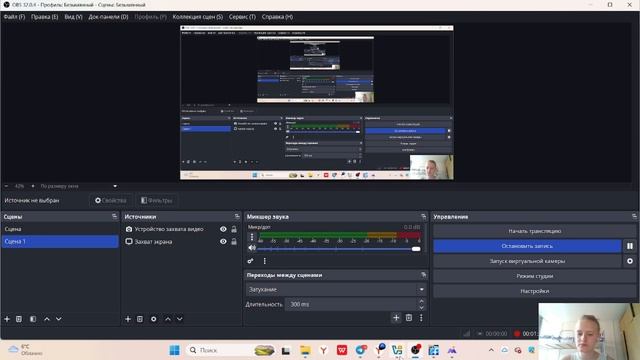Click the Длительность 300 ms field
Screen dimensions: 640x360
(351, 304)
